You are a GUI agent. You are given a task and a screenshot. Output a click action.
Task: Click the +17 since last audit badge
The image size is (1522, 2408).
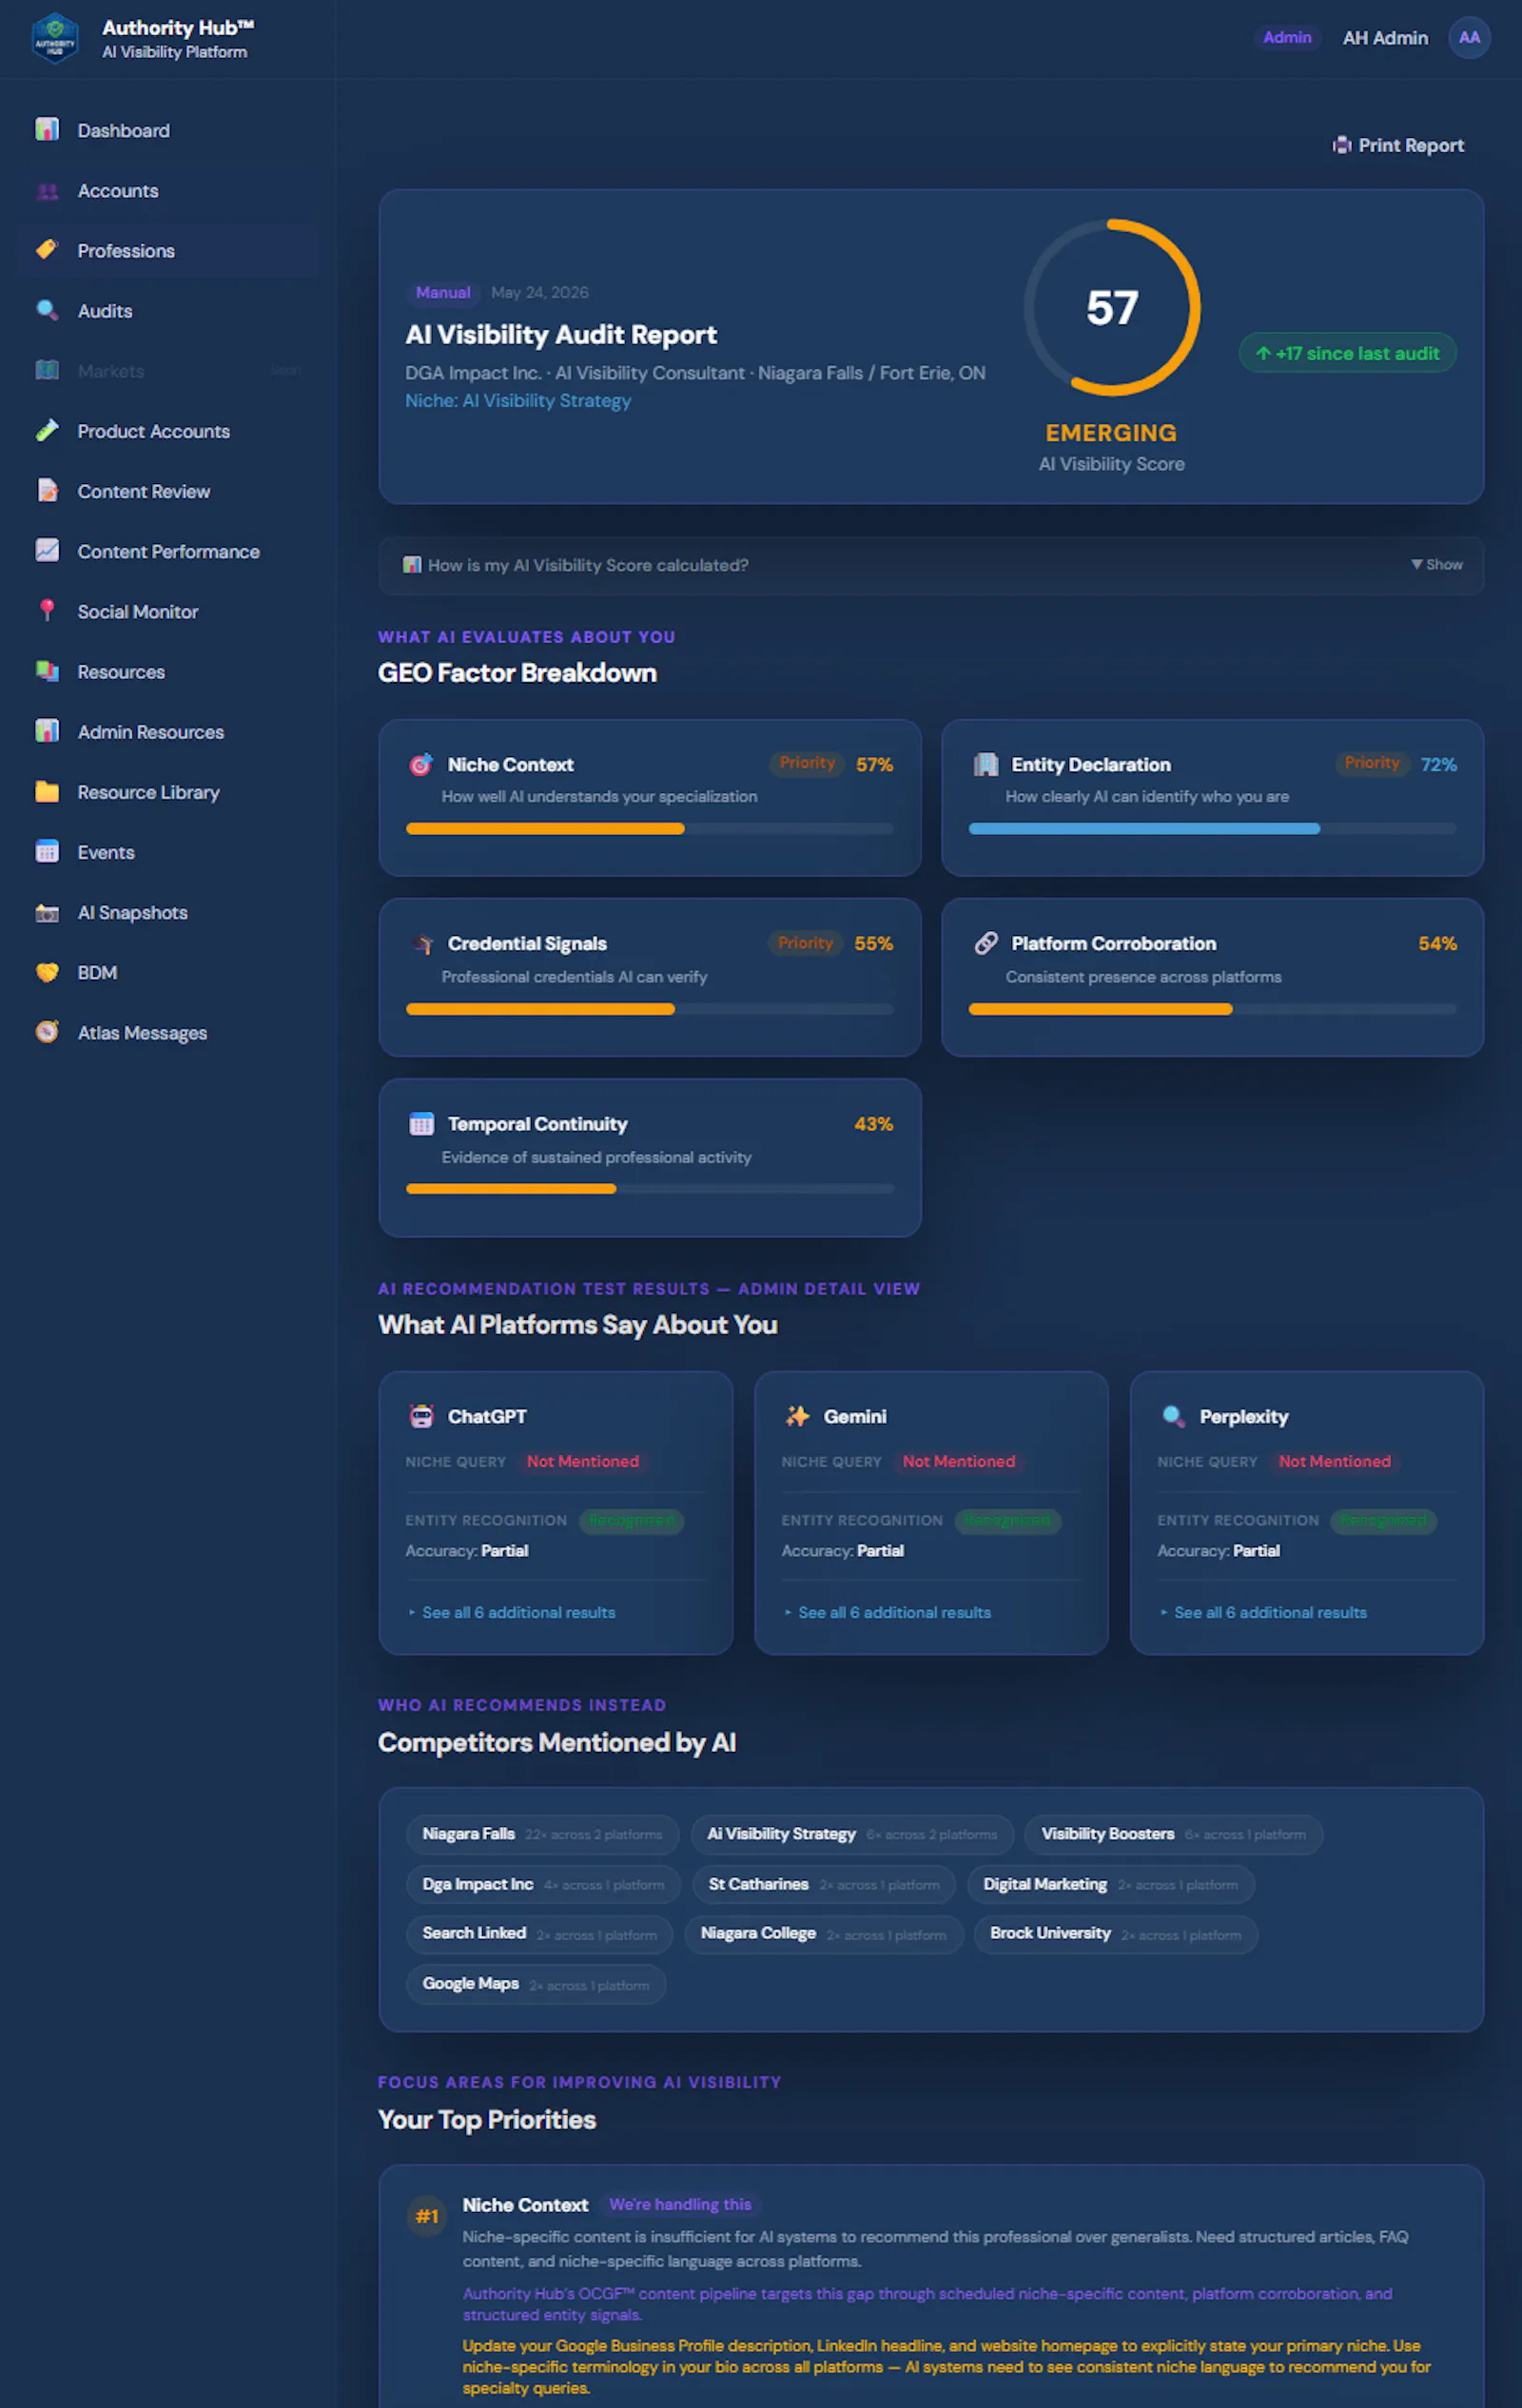1347,353
